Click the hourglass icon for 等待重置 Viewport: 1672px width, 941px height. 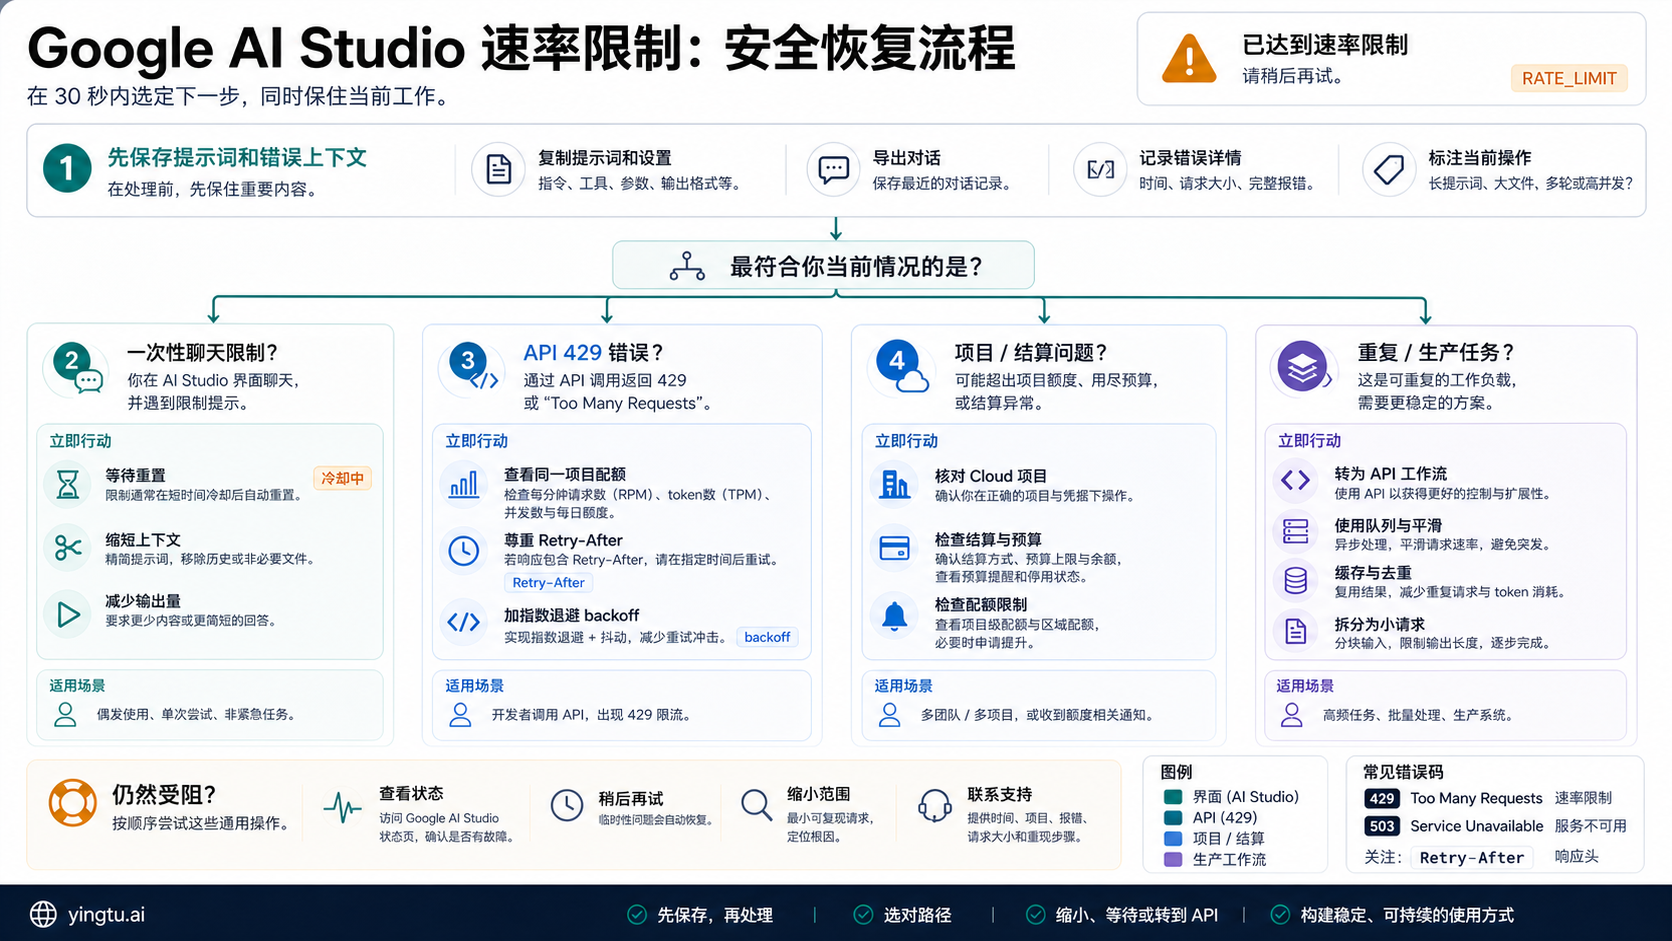(67, 484)
